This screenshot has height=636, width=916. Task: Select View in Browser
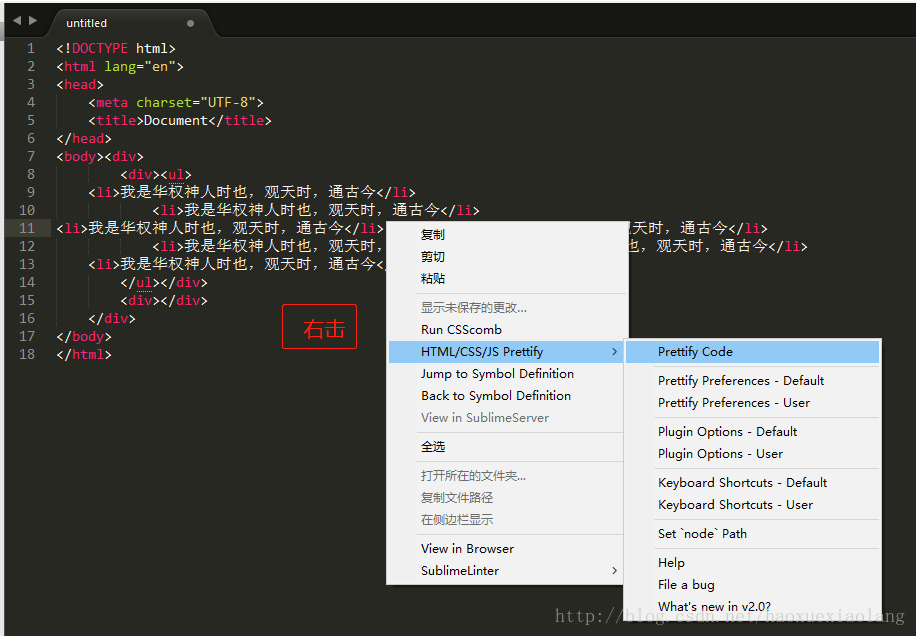point(507,549)
